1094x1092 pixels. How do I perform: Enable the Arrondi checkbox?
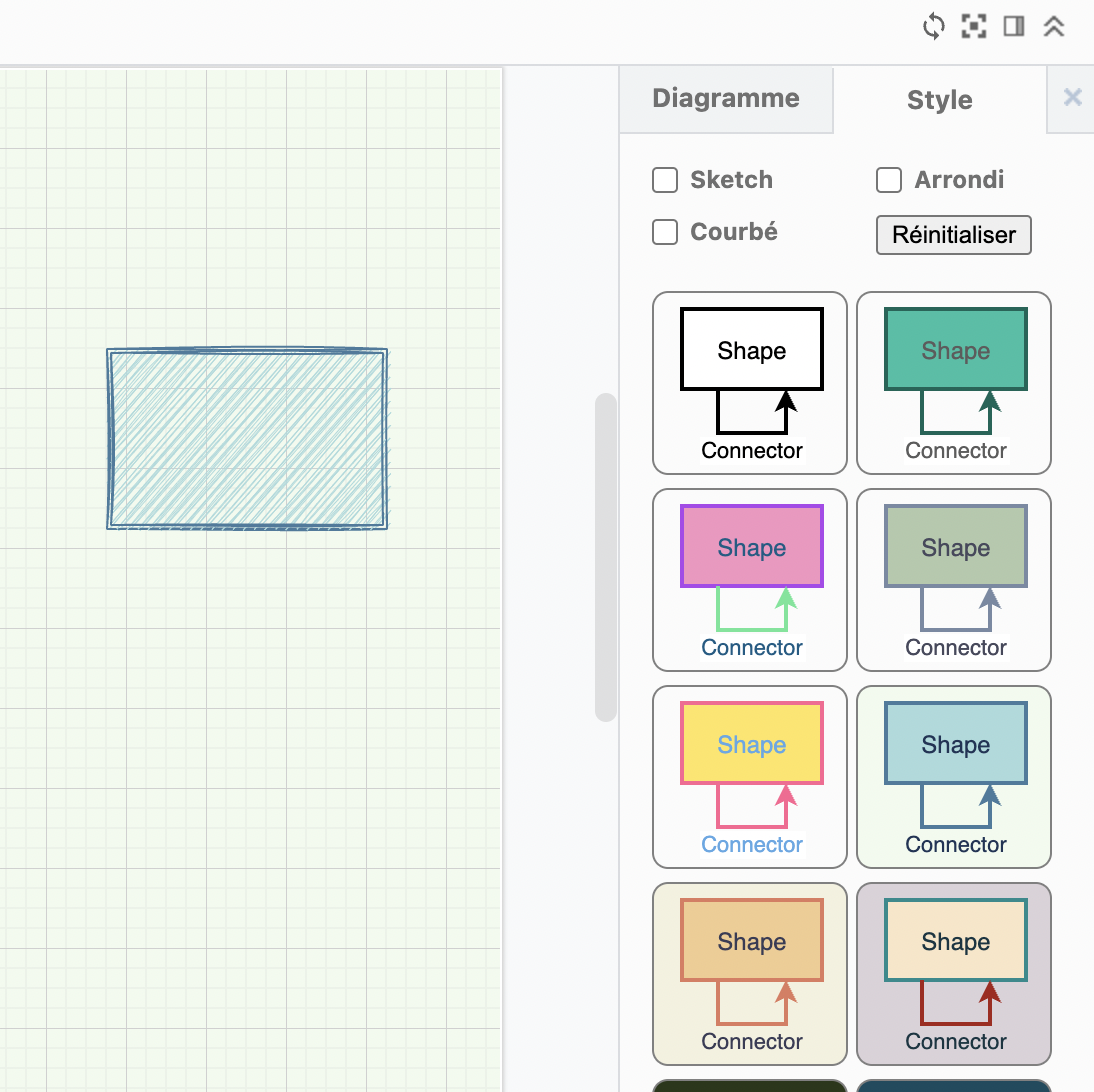click(889, 180)
